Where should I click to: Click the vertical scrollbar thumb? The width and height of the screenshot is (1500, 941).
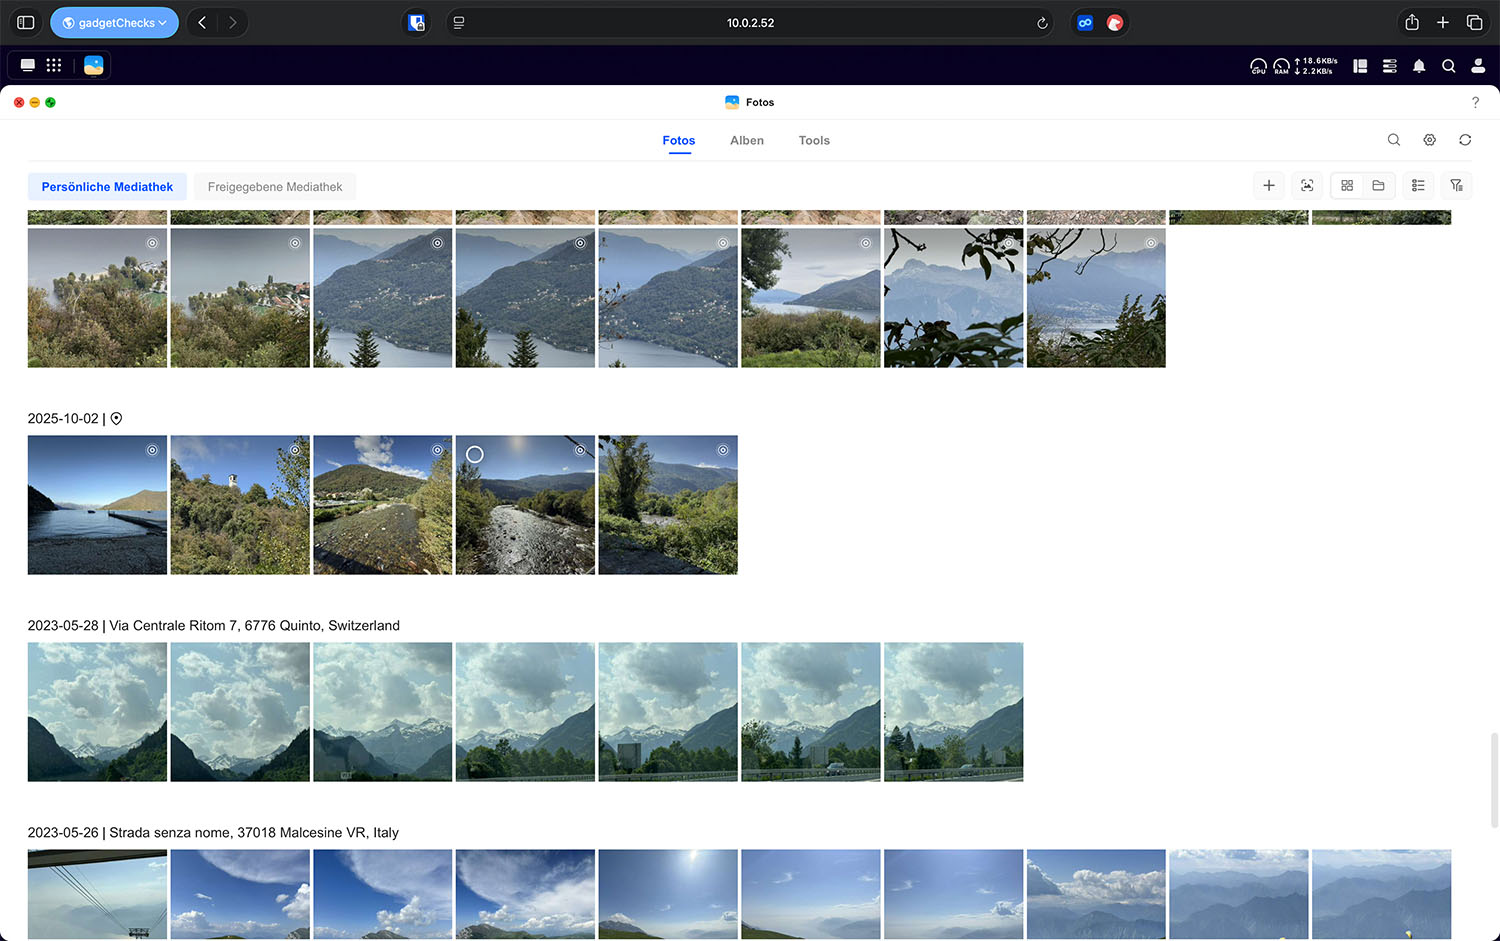click(1494, 780)
